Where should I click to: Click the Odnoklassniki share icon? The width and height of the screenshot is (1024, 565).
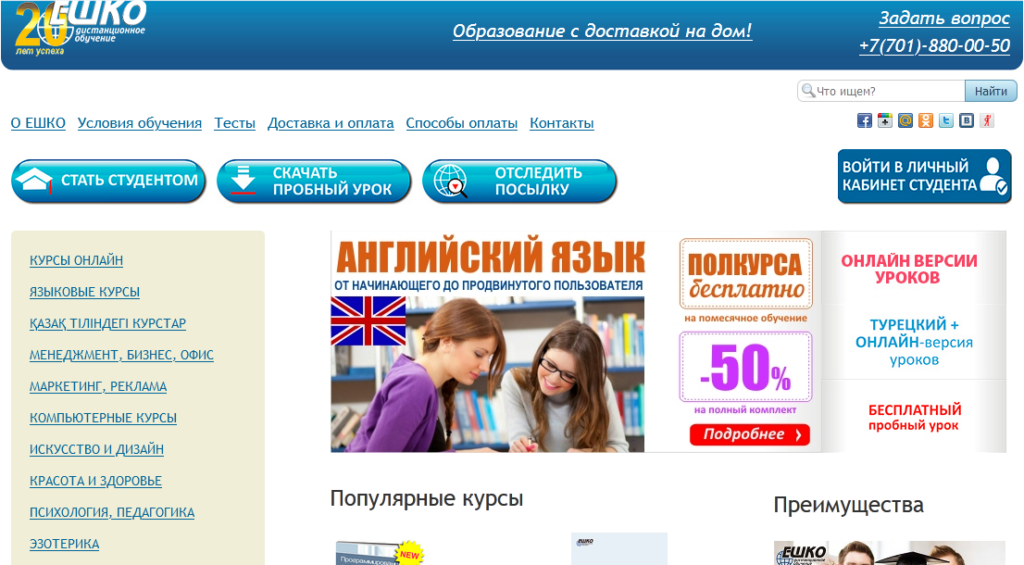(x=925, y=121)
